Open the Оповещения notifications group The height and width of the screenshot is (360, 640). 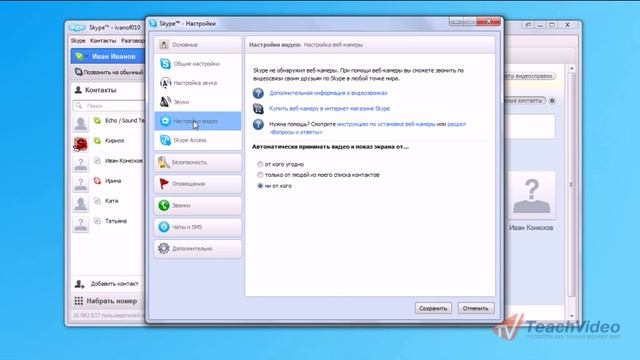click(198, 184)
